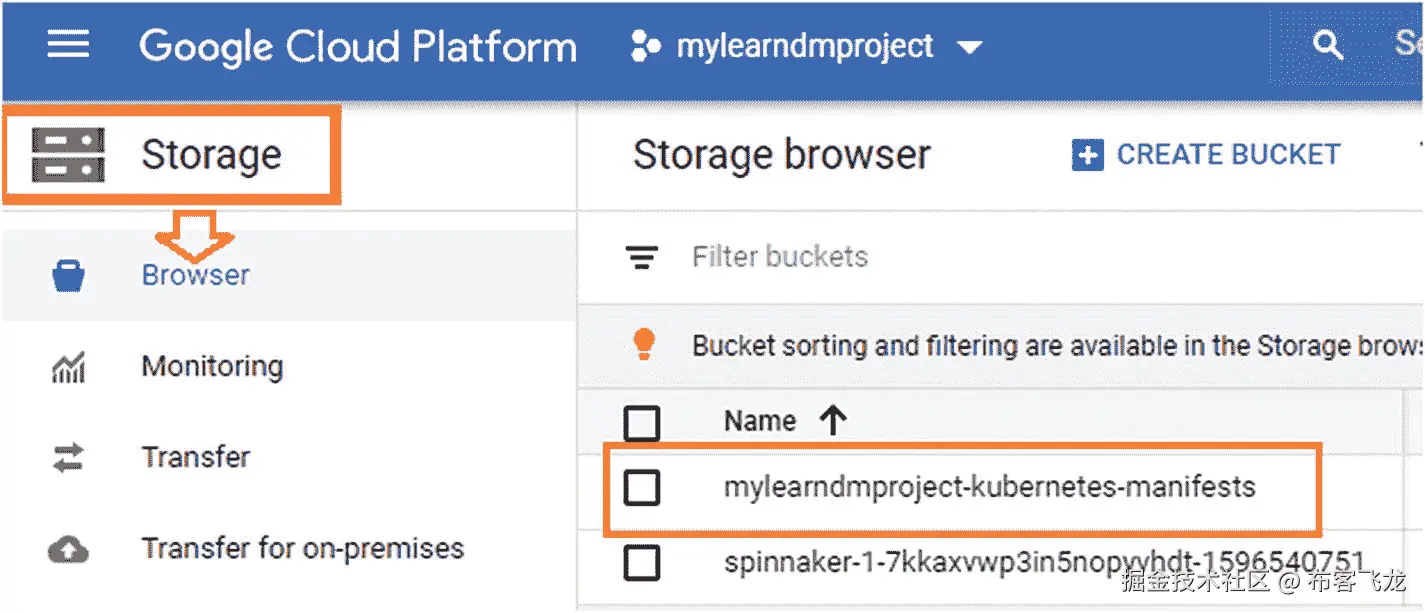Toggle the select-all buckets checkbox
Image resolution: width=1425 pixels, height=613 pixels.
(x=641, y=422)
